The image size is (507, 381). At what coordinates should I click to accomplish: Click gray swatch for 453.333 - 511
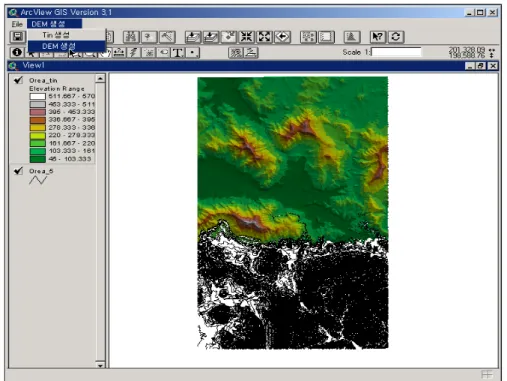click(37, 104)
